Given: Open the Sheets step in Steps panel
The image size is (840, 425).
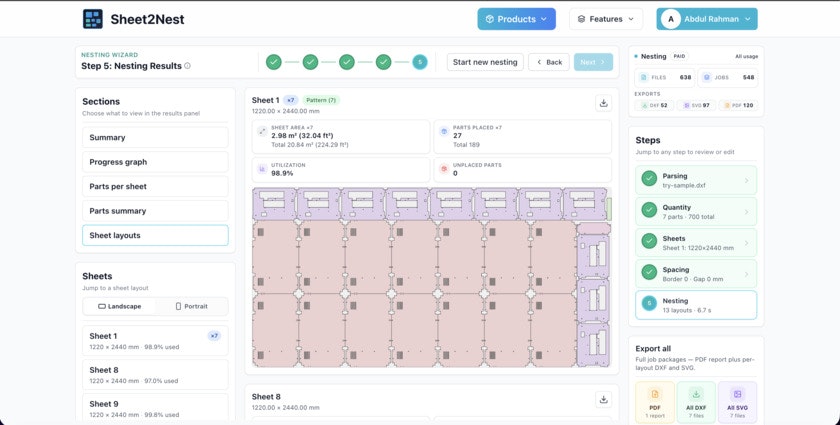Looking at the screenshot, I should pyautogui.click(x=696, y=242).
